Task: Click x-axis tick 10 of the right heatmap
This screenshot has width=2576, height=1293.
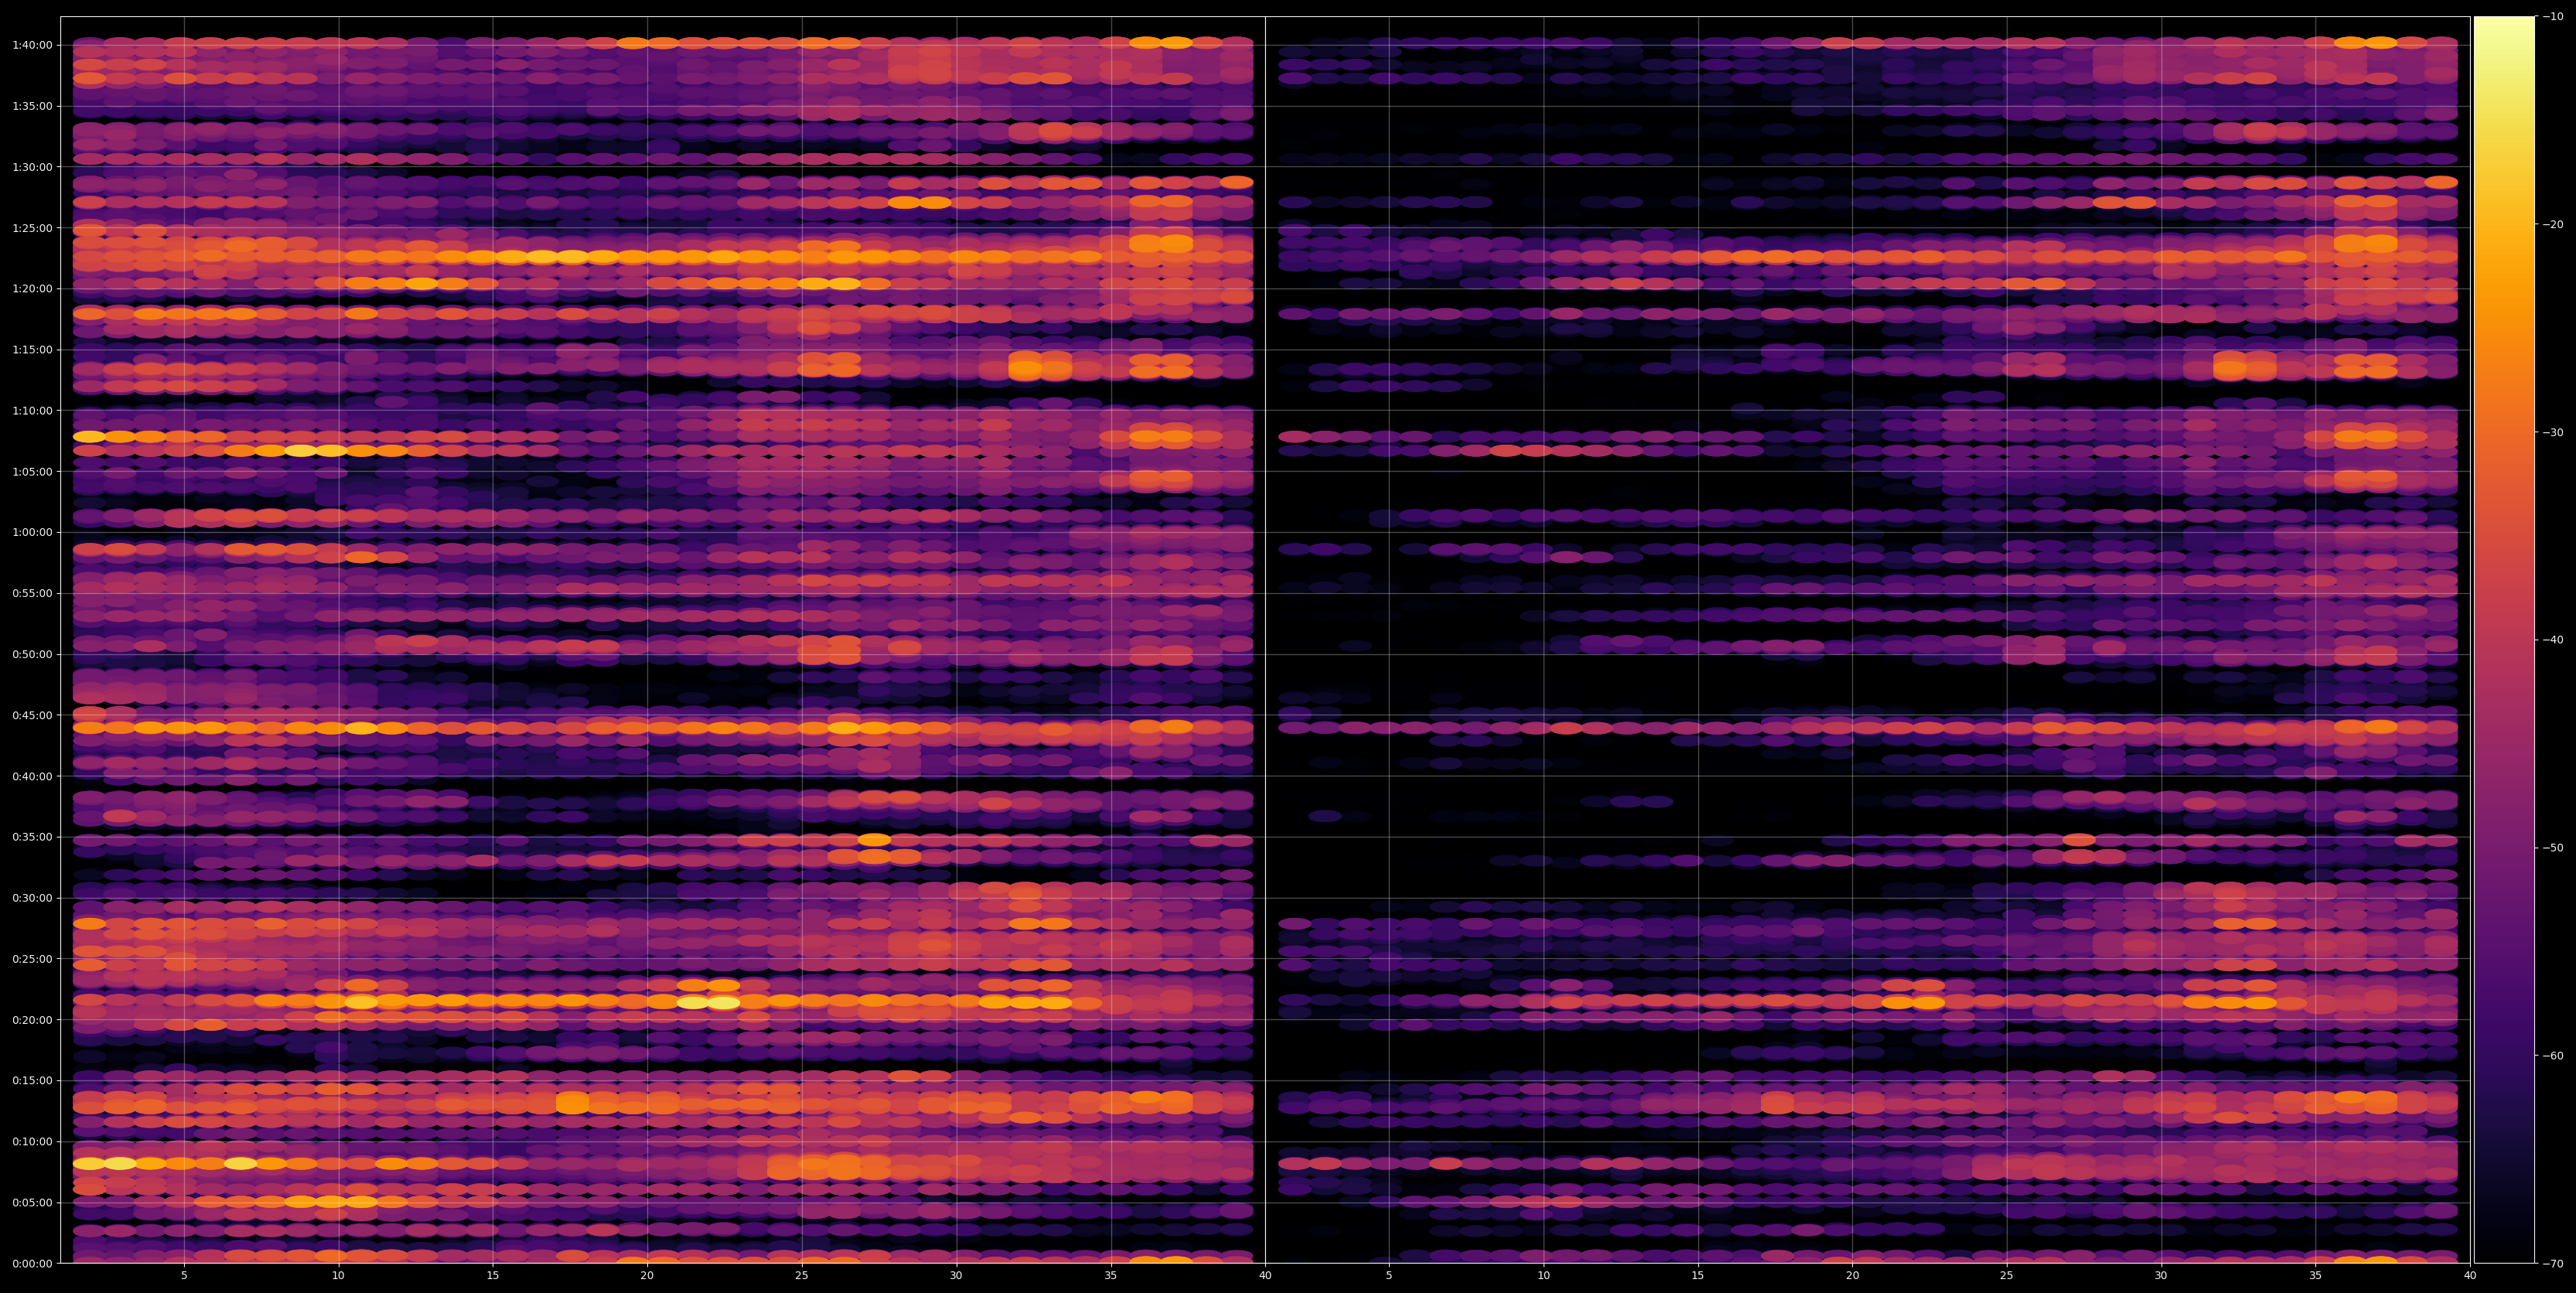Action: (x=1544, y=1276)
